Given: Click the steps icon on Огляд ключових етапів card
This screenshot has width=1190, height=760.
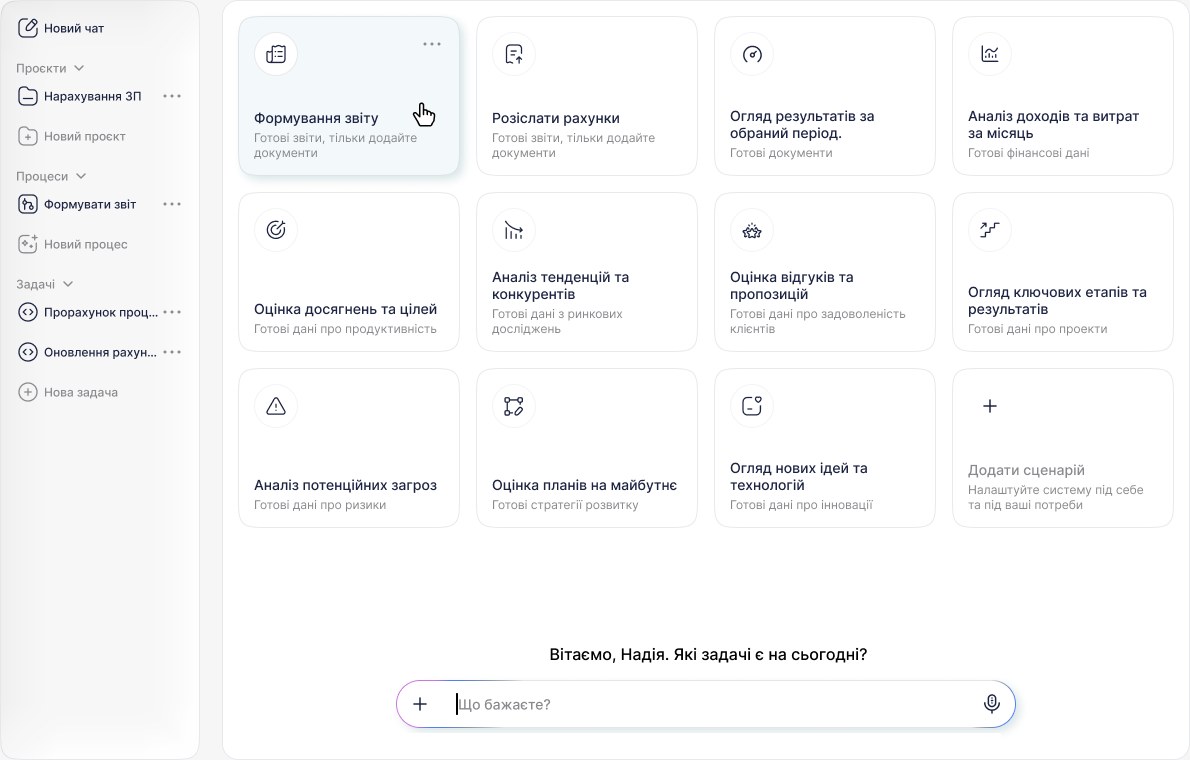Looking at the screenshot, I should pyautogui.click(x=990, y=230).
